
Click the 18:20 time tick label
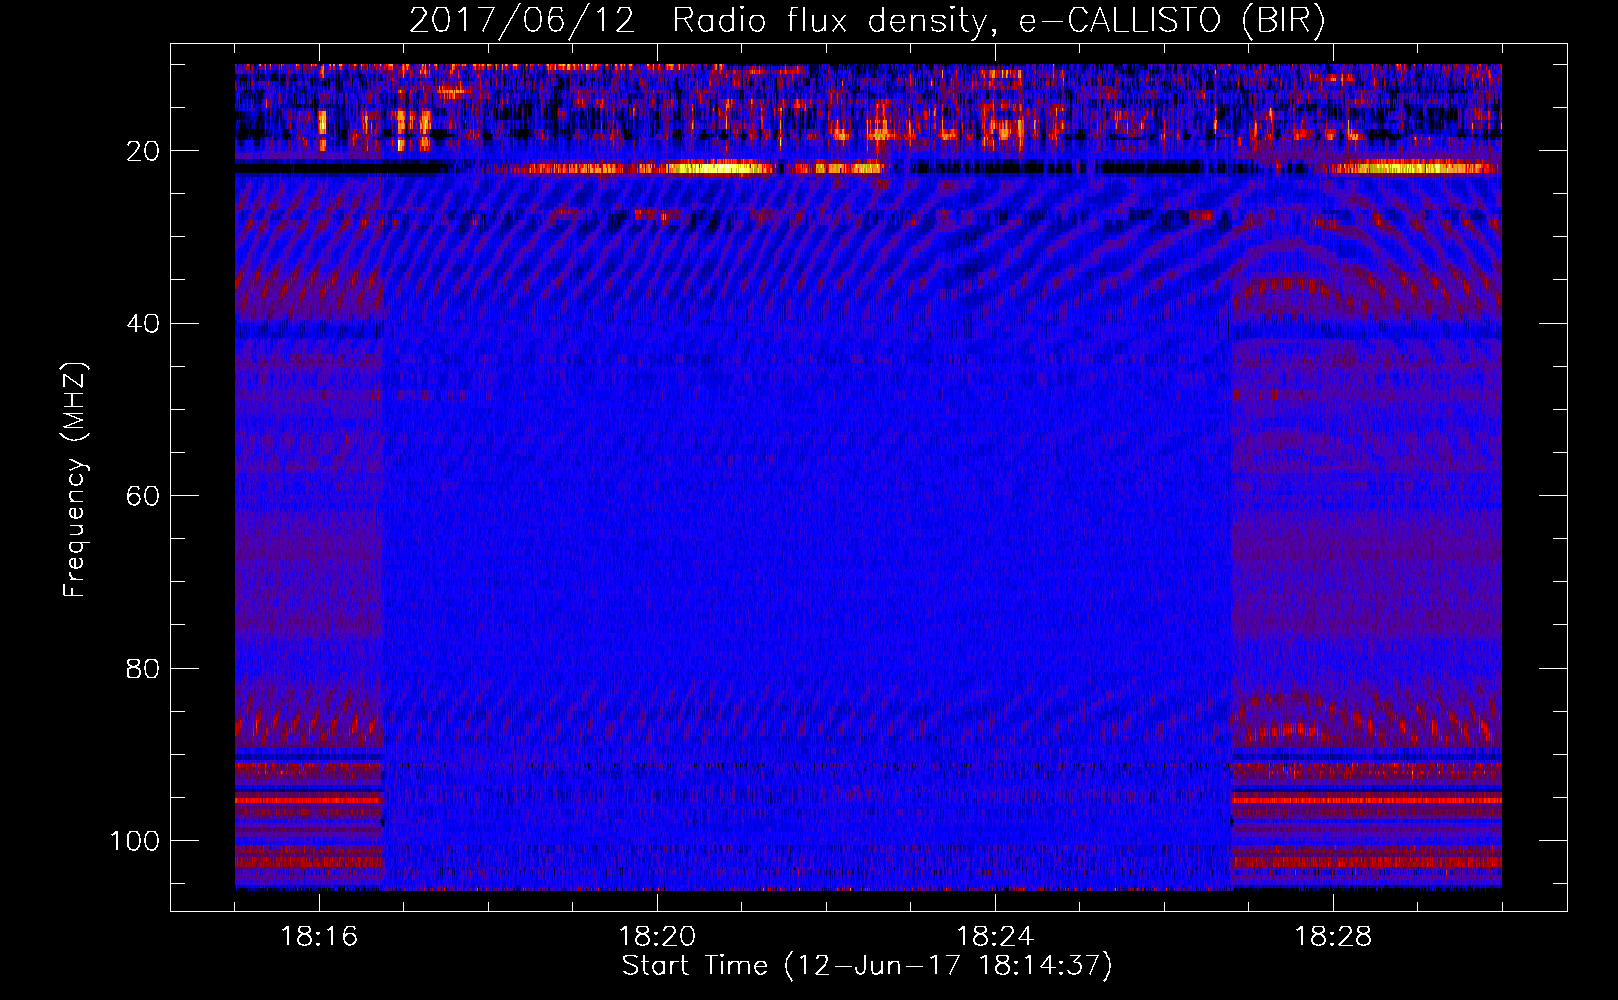coord(657,937)
